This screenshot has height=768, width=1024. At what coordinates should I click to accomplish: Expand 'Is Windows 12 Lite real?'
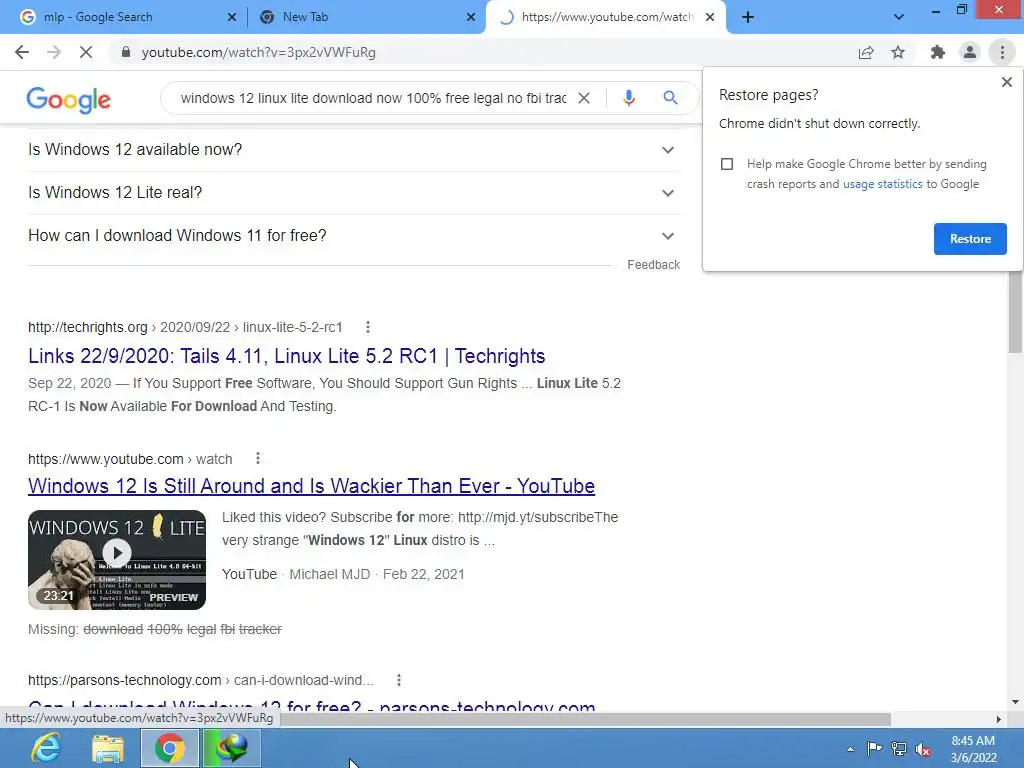coord(354,193)
